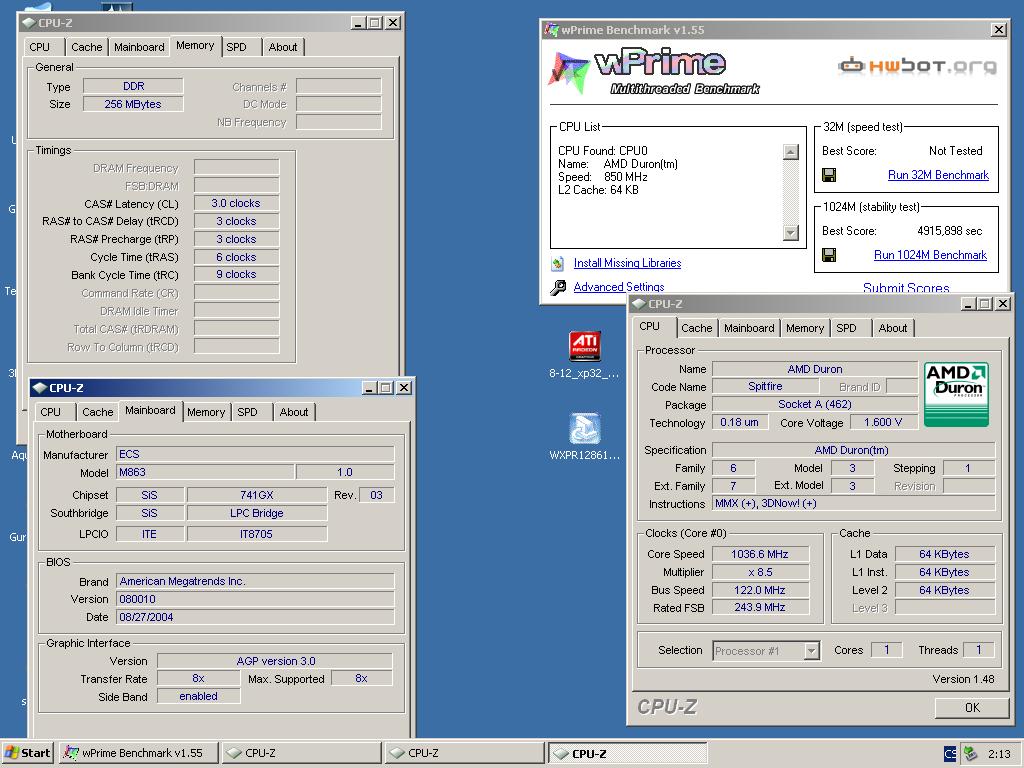Click the save icon under 1024M stability test
The height and width of the screenshot is (768, 1024).
pos(829,255)
